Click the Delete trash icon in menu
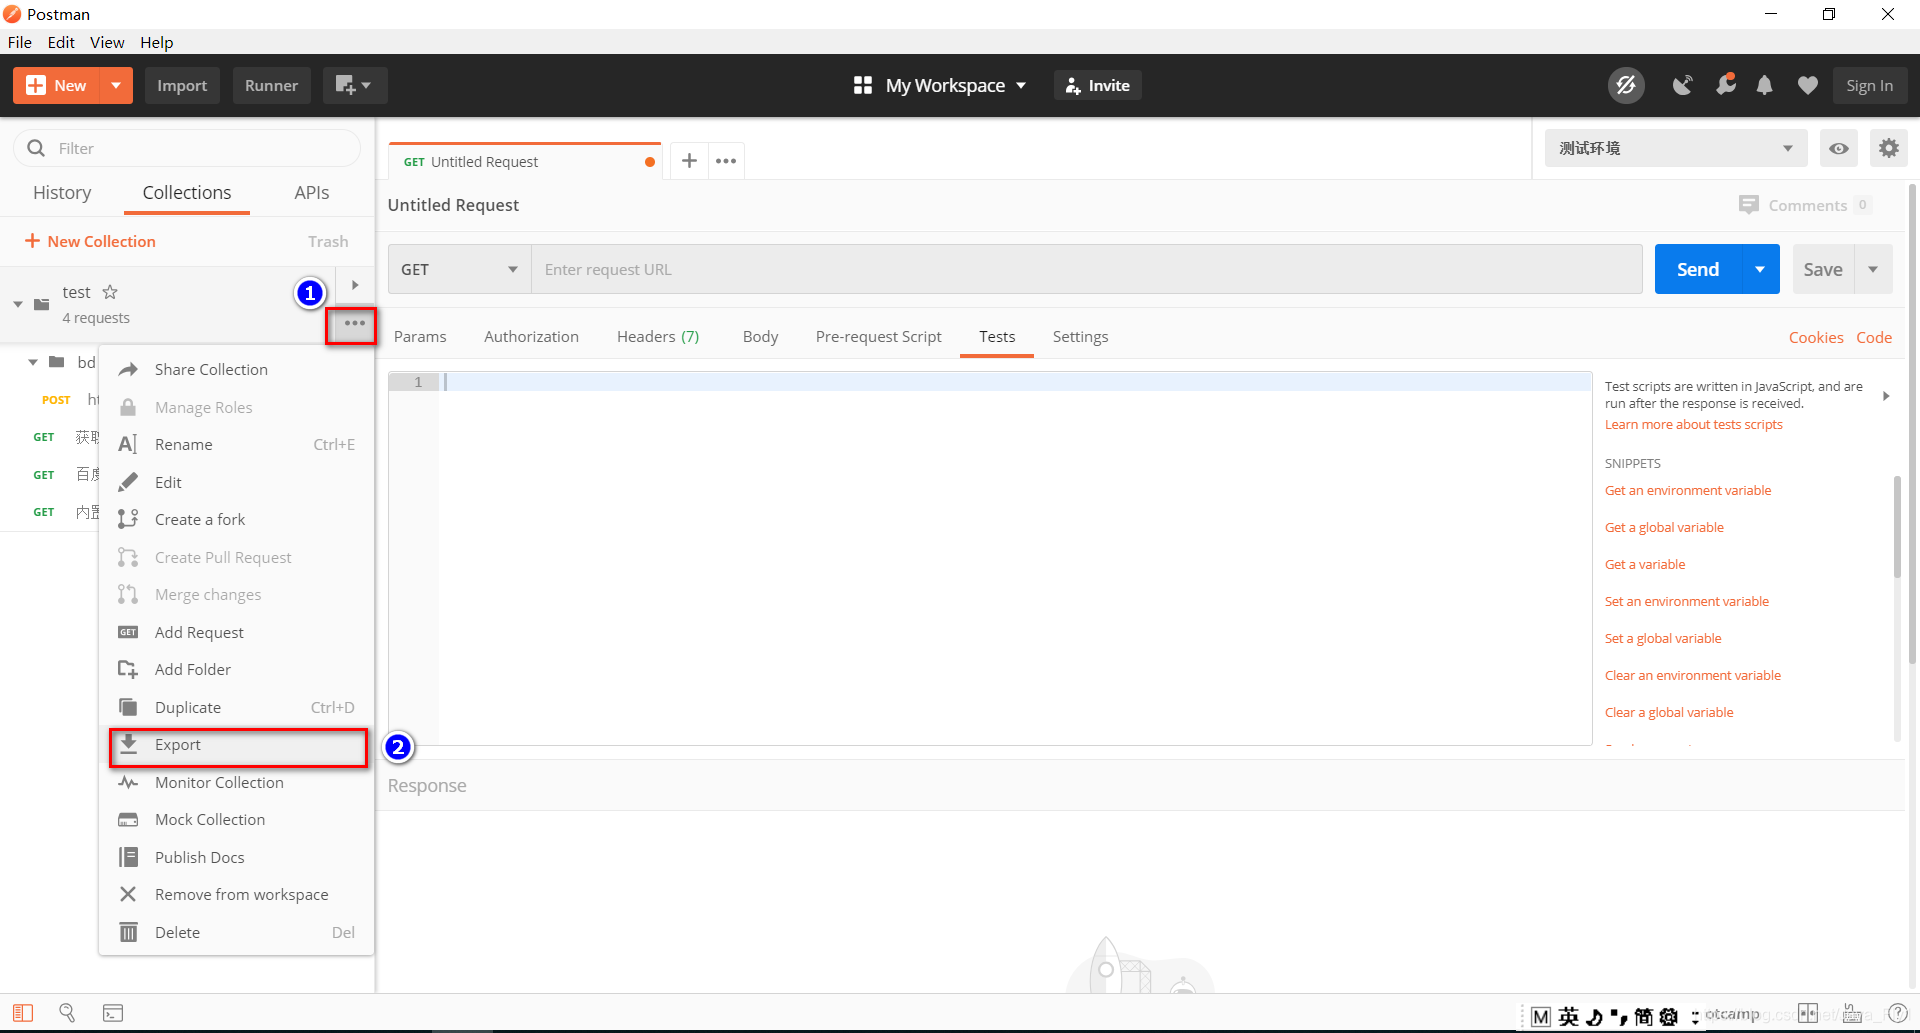Viewport: 1920px width, 1033px height. pyautogui.click(x=128, y=932)
